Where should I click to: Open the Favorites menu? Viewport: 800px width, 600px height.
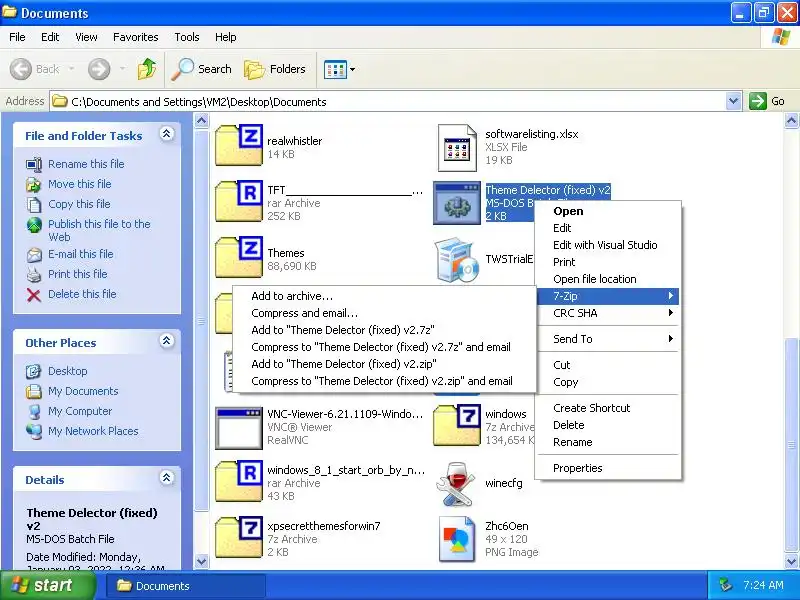(x=136, y=37)
